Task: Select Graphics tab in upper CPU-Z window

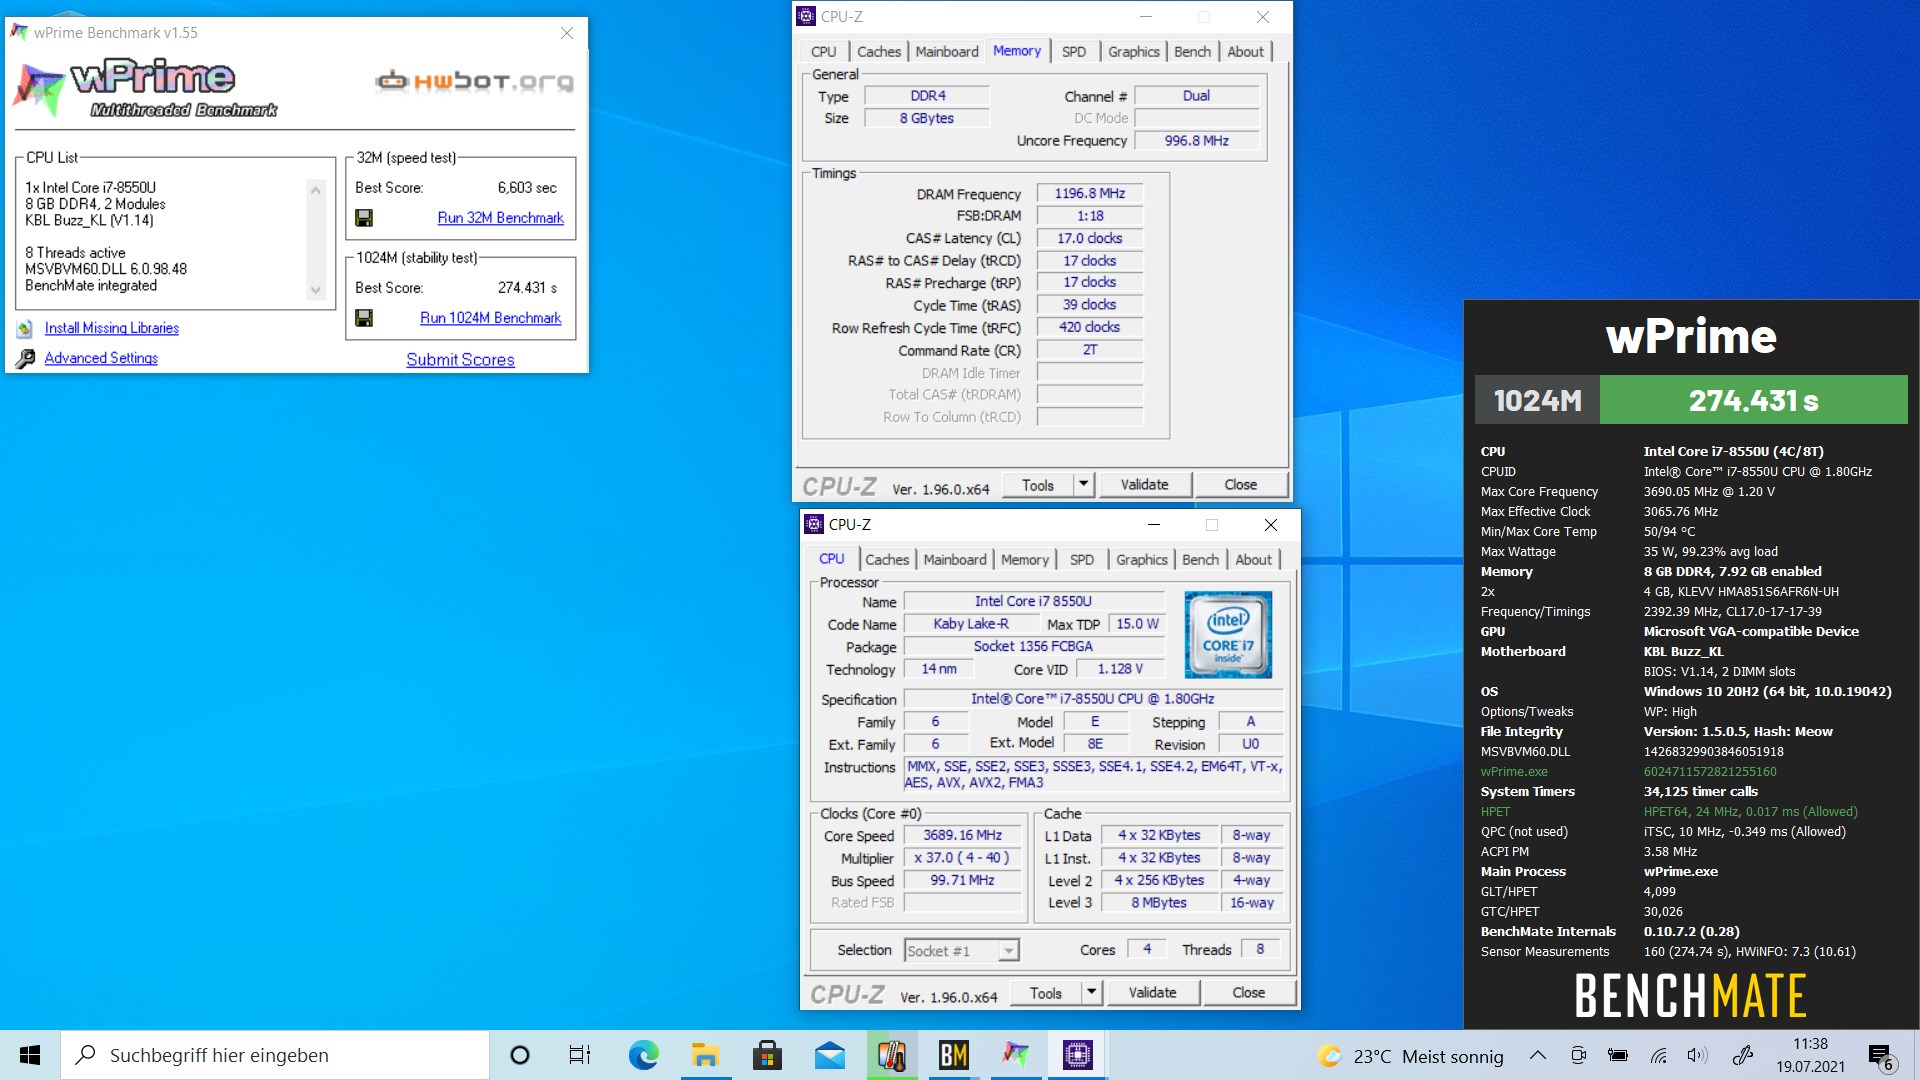Action: 1134,52
